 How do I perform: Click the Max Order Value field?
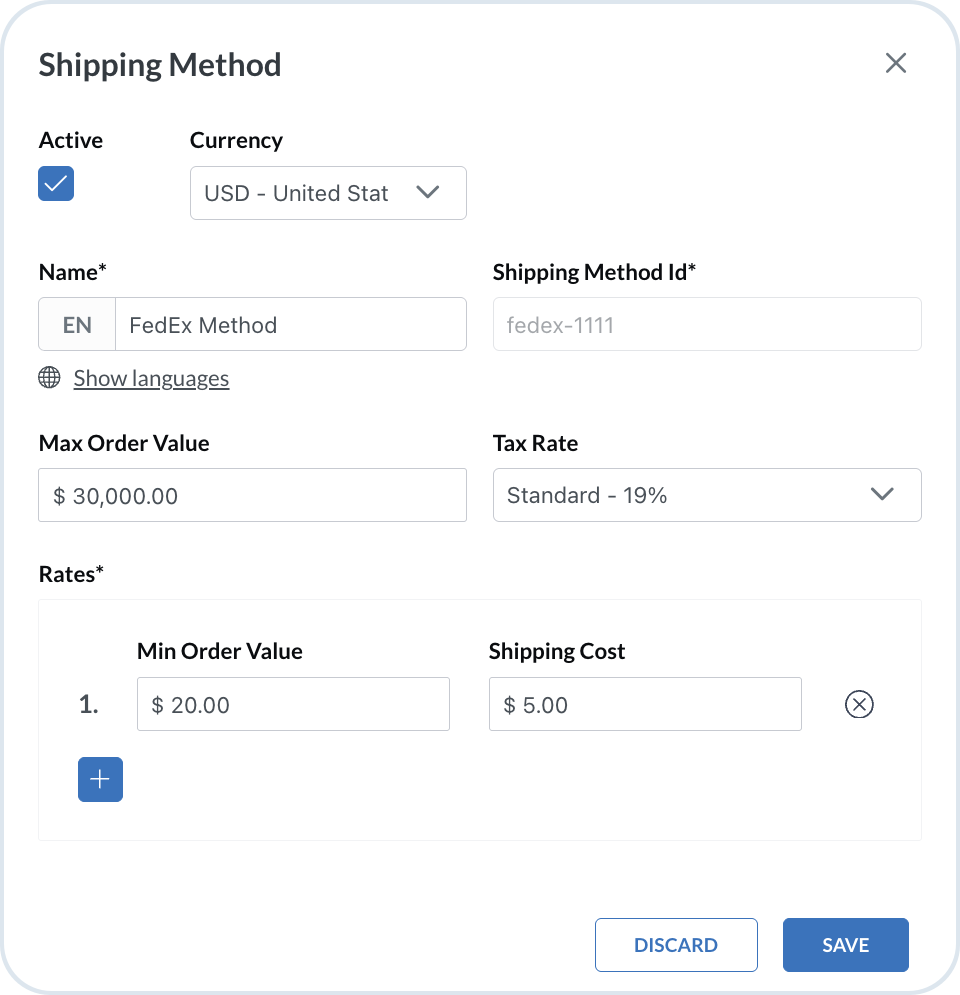(252, 495)
